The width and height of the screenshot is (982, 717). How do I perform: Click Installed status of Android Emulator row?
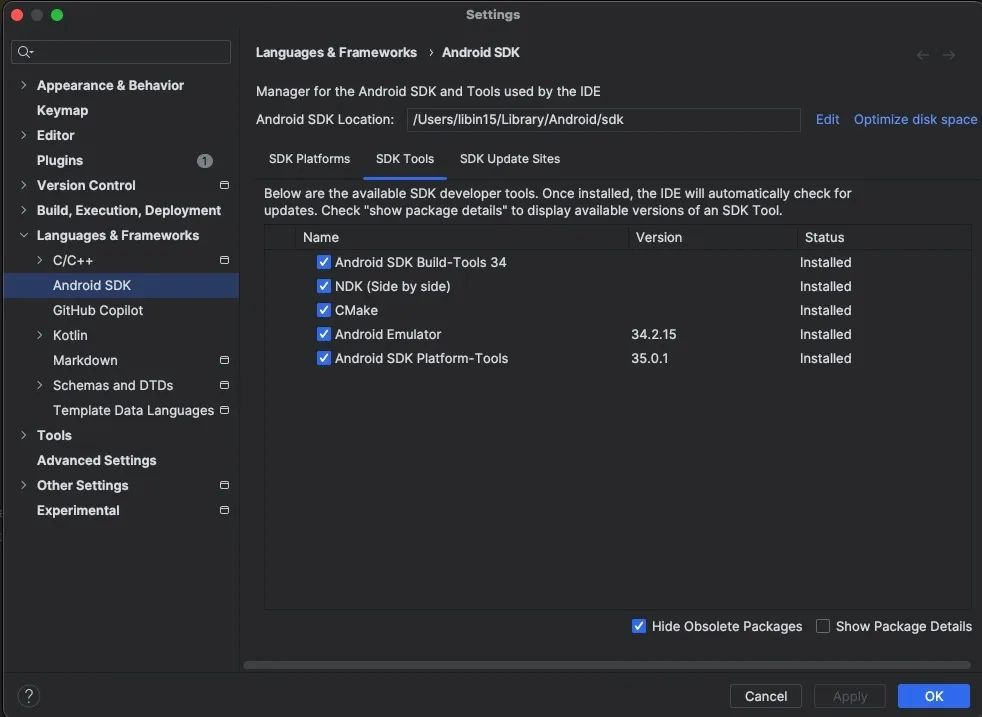click(825, 334)
